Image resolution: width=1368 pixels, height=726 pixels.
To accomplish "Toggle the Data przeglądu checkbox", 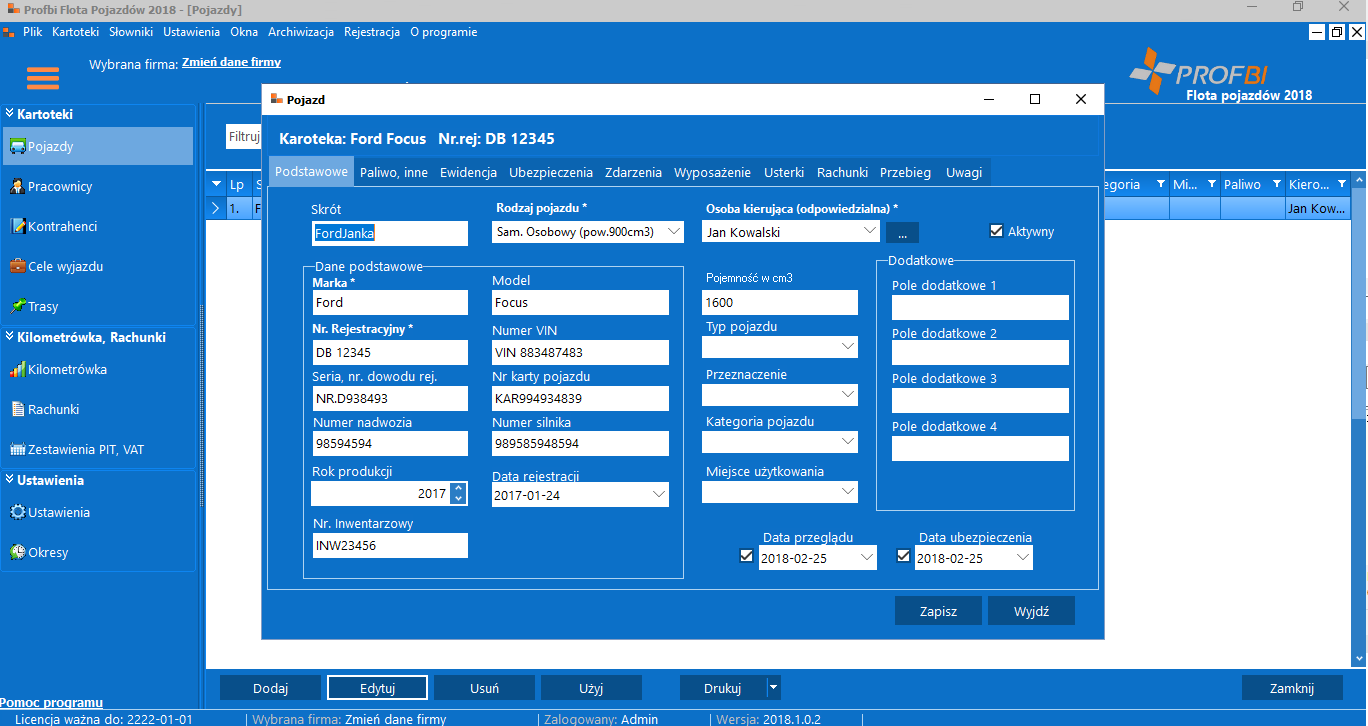I will point(746,556).
